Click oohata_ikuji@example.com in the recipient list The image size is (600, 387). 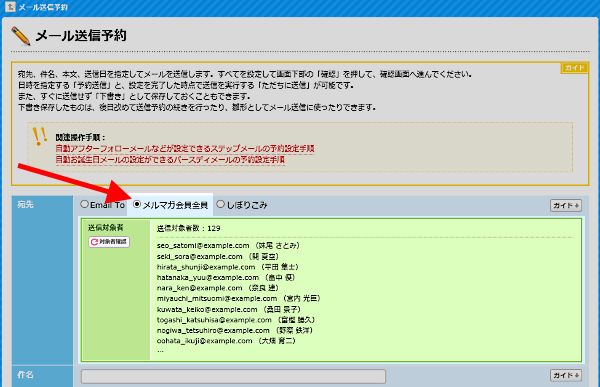204,341
